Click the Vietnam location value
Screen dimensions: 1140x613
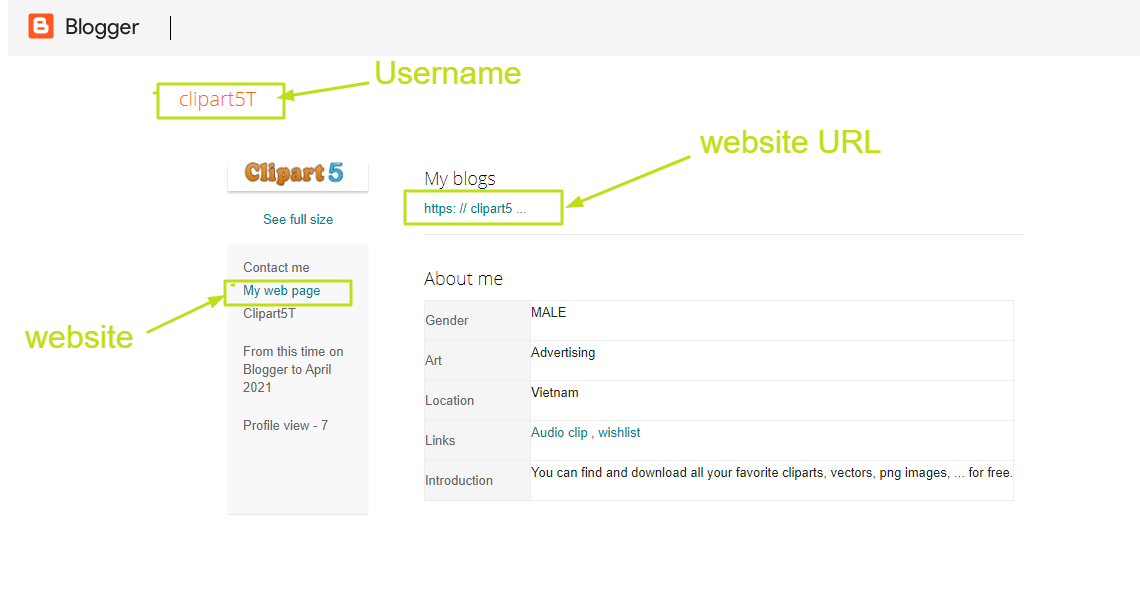tap(555, 393)
